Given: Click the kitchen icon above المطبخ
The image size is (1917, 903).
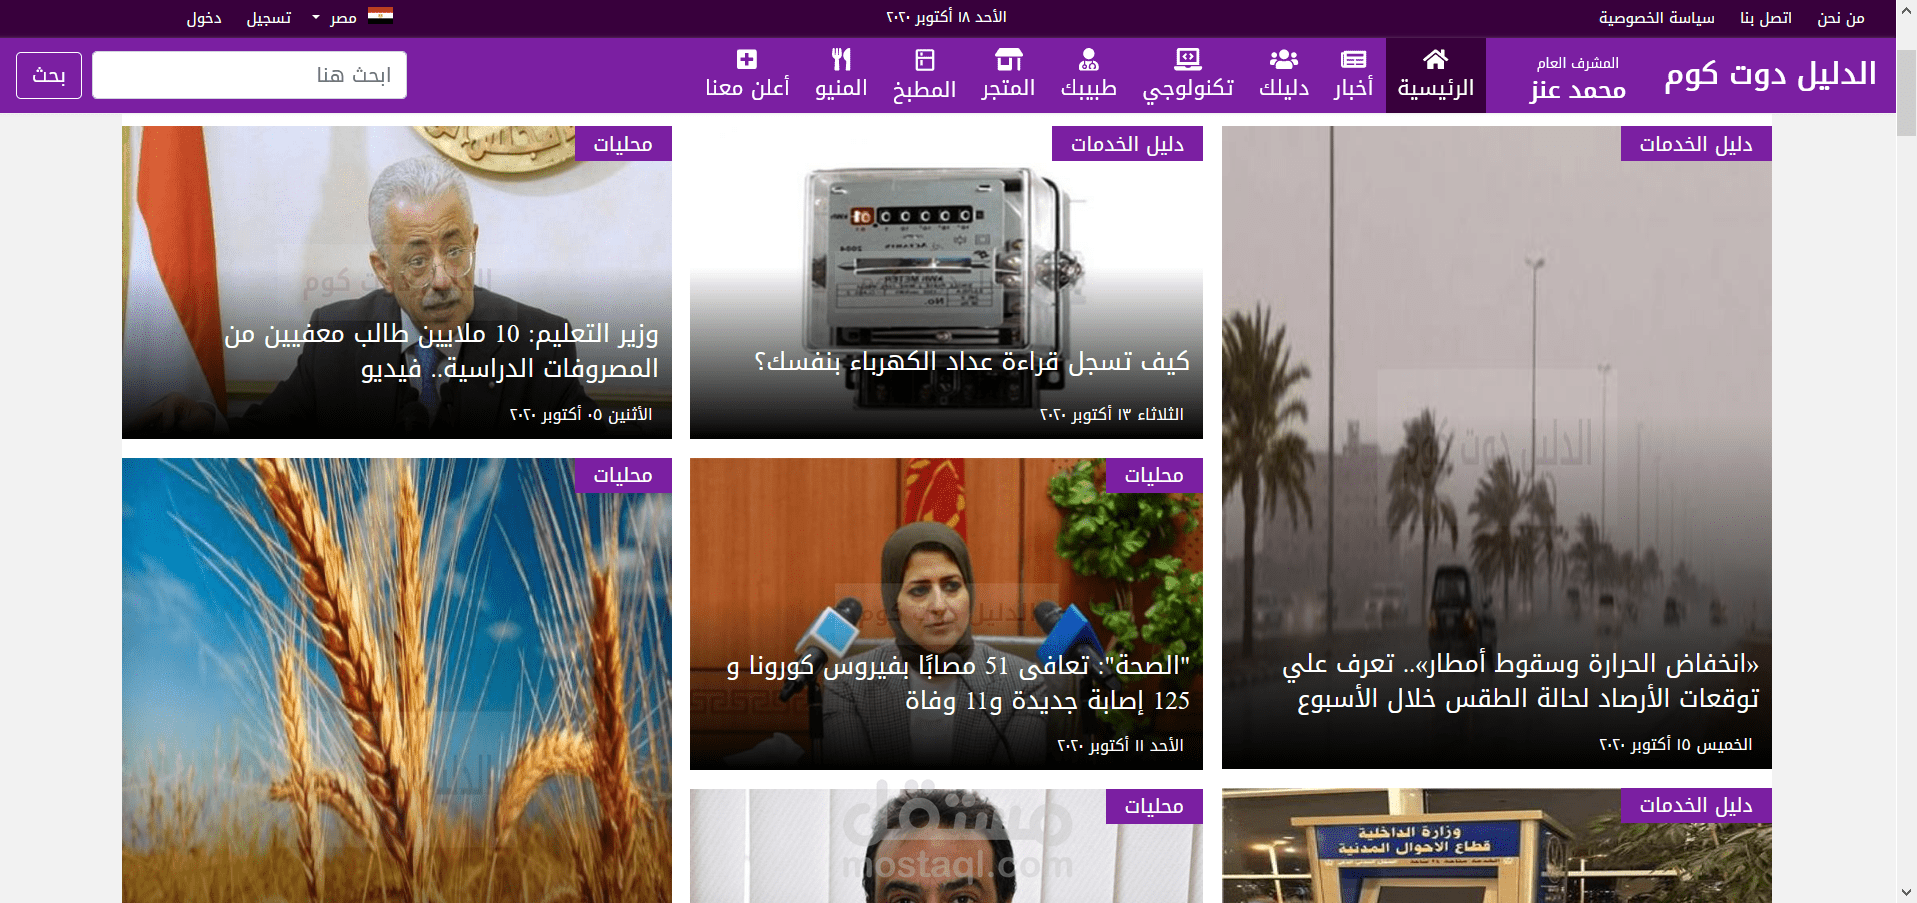Looking at the screenshot, I should pyautogui.click(x=925, y=59).
